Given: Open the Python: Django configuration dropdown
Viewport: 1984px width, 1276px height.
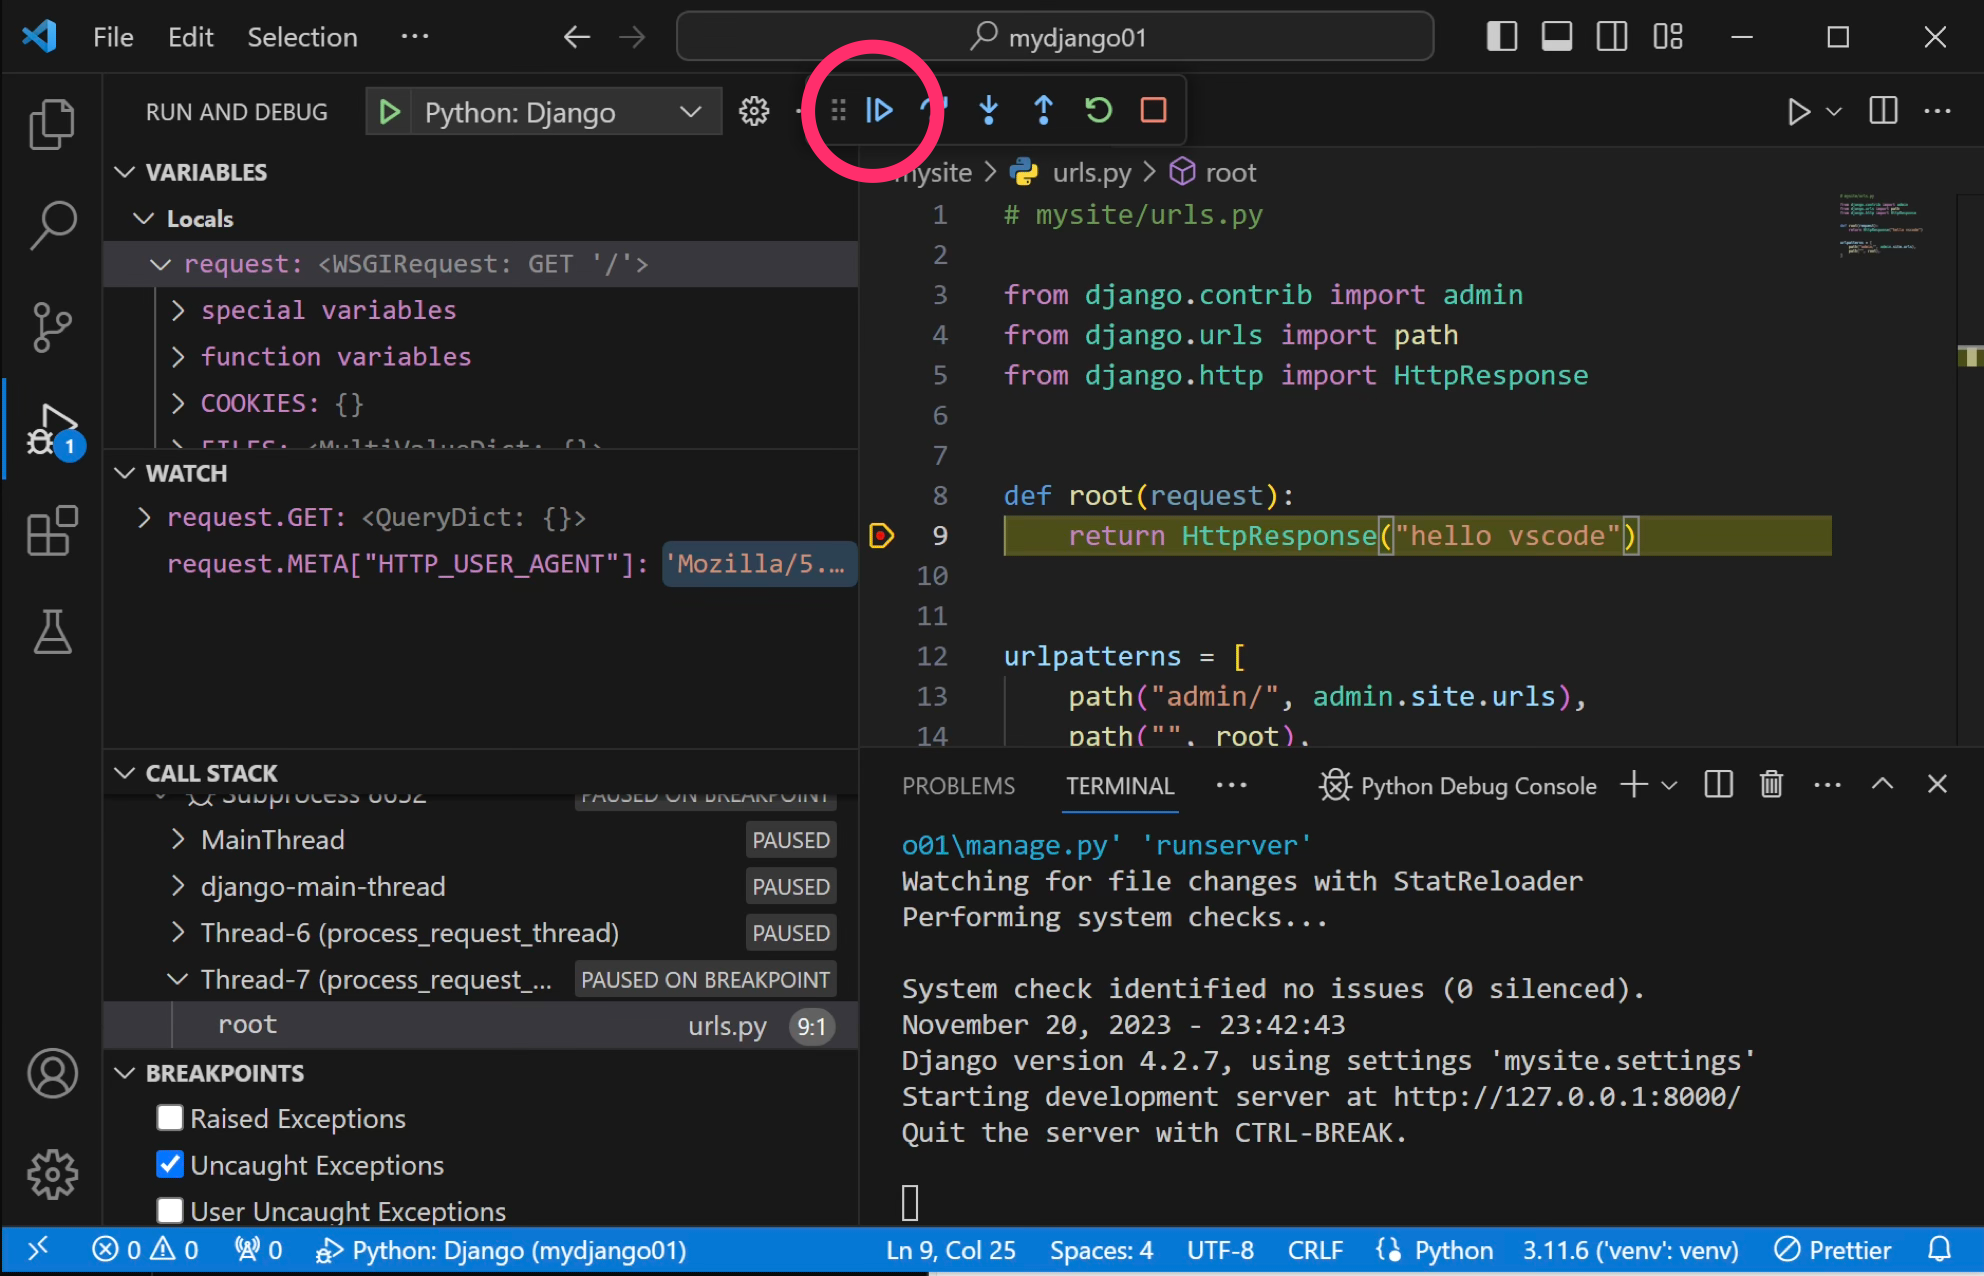Looking at the screenshot, I should (x=688, y=111).
